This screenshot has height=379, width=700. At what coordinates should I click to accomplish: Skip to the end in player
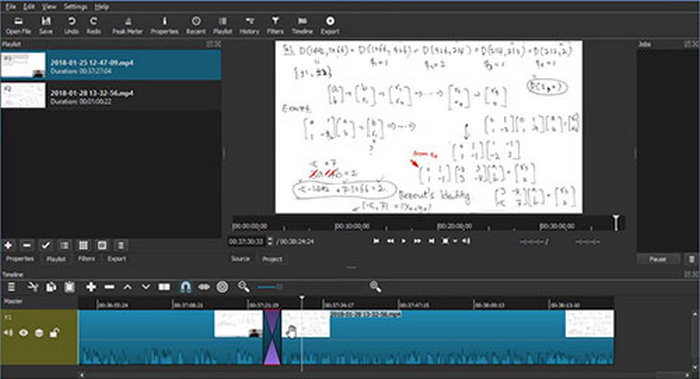tap(431, 241)
